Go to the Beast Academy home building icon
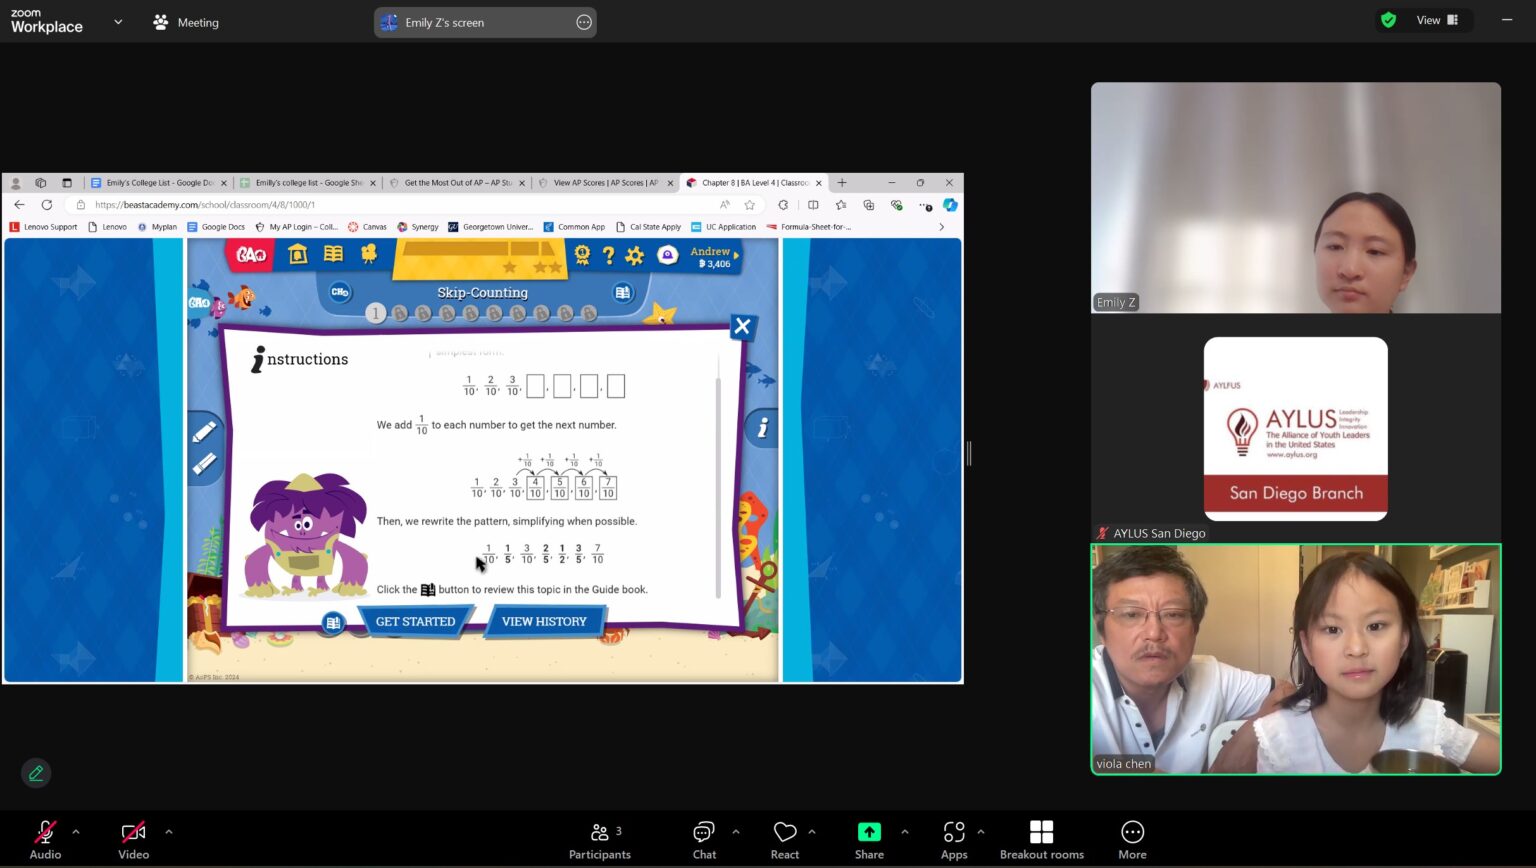1536x868 pixels. pos(297,255)
